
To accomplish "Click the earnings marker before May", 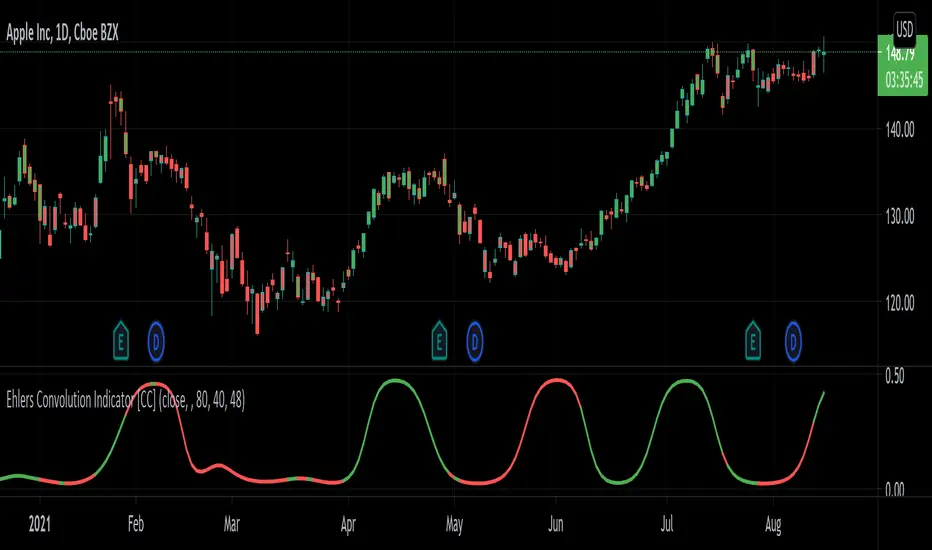I will coord(439,341).
